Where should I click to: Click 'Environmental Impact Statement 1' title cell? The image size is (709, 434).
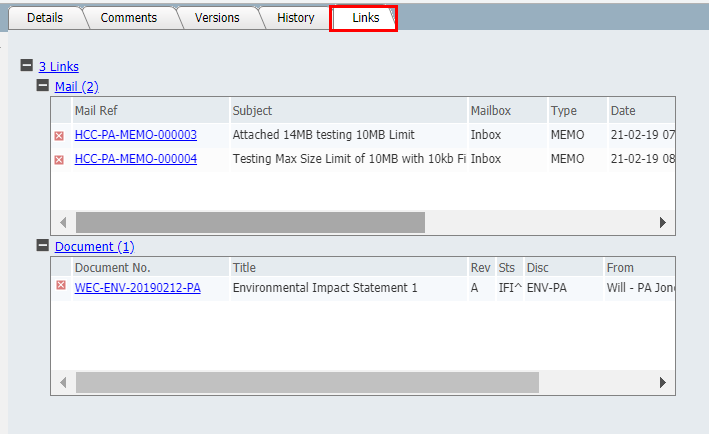pos(349,288)
